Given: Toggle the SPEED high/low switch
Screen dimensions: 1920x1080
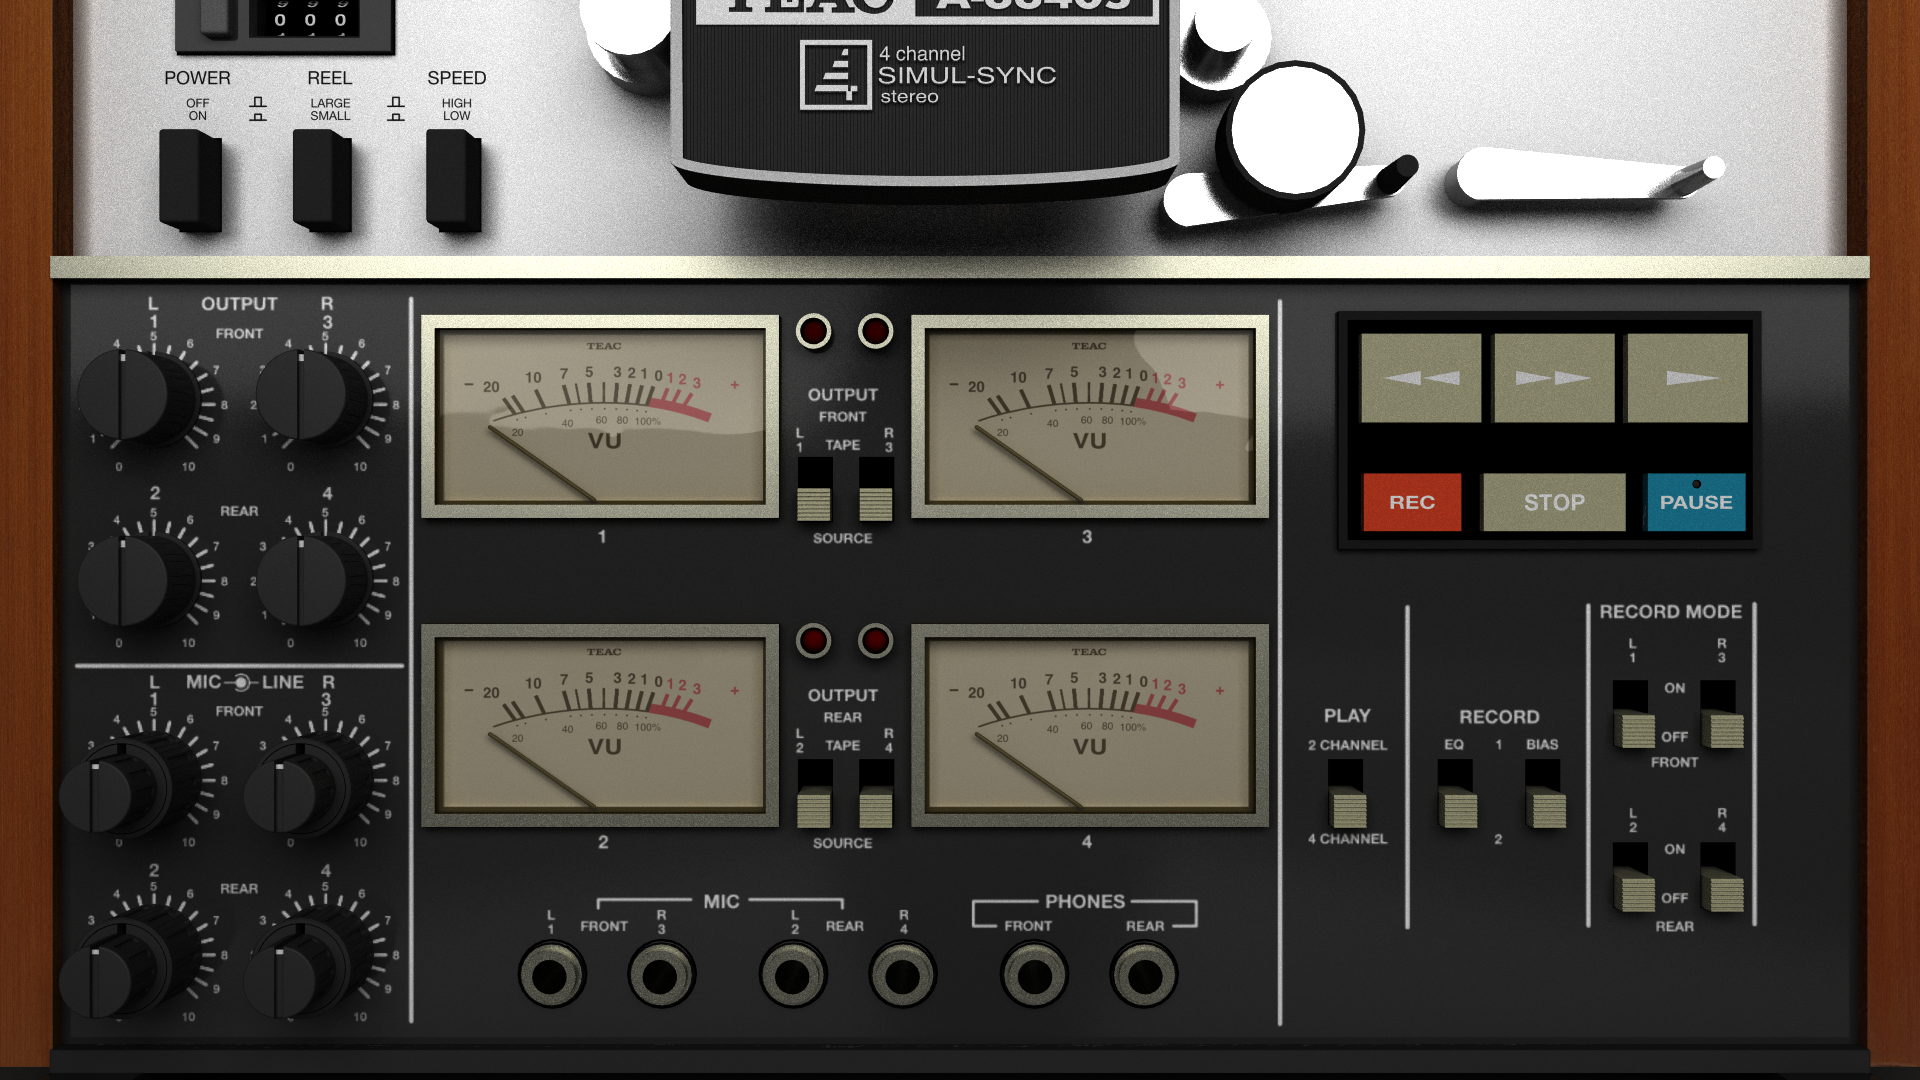Looking at the screenshot, I should click(x=454, y=181).
